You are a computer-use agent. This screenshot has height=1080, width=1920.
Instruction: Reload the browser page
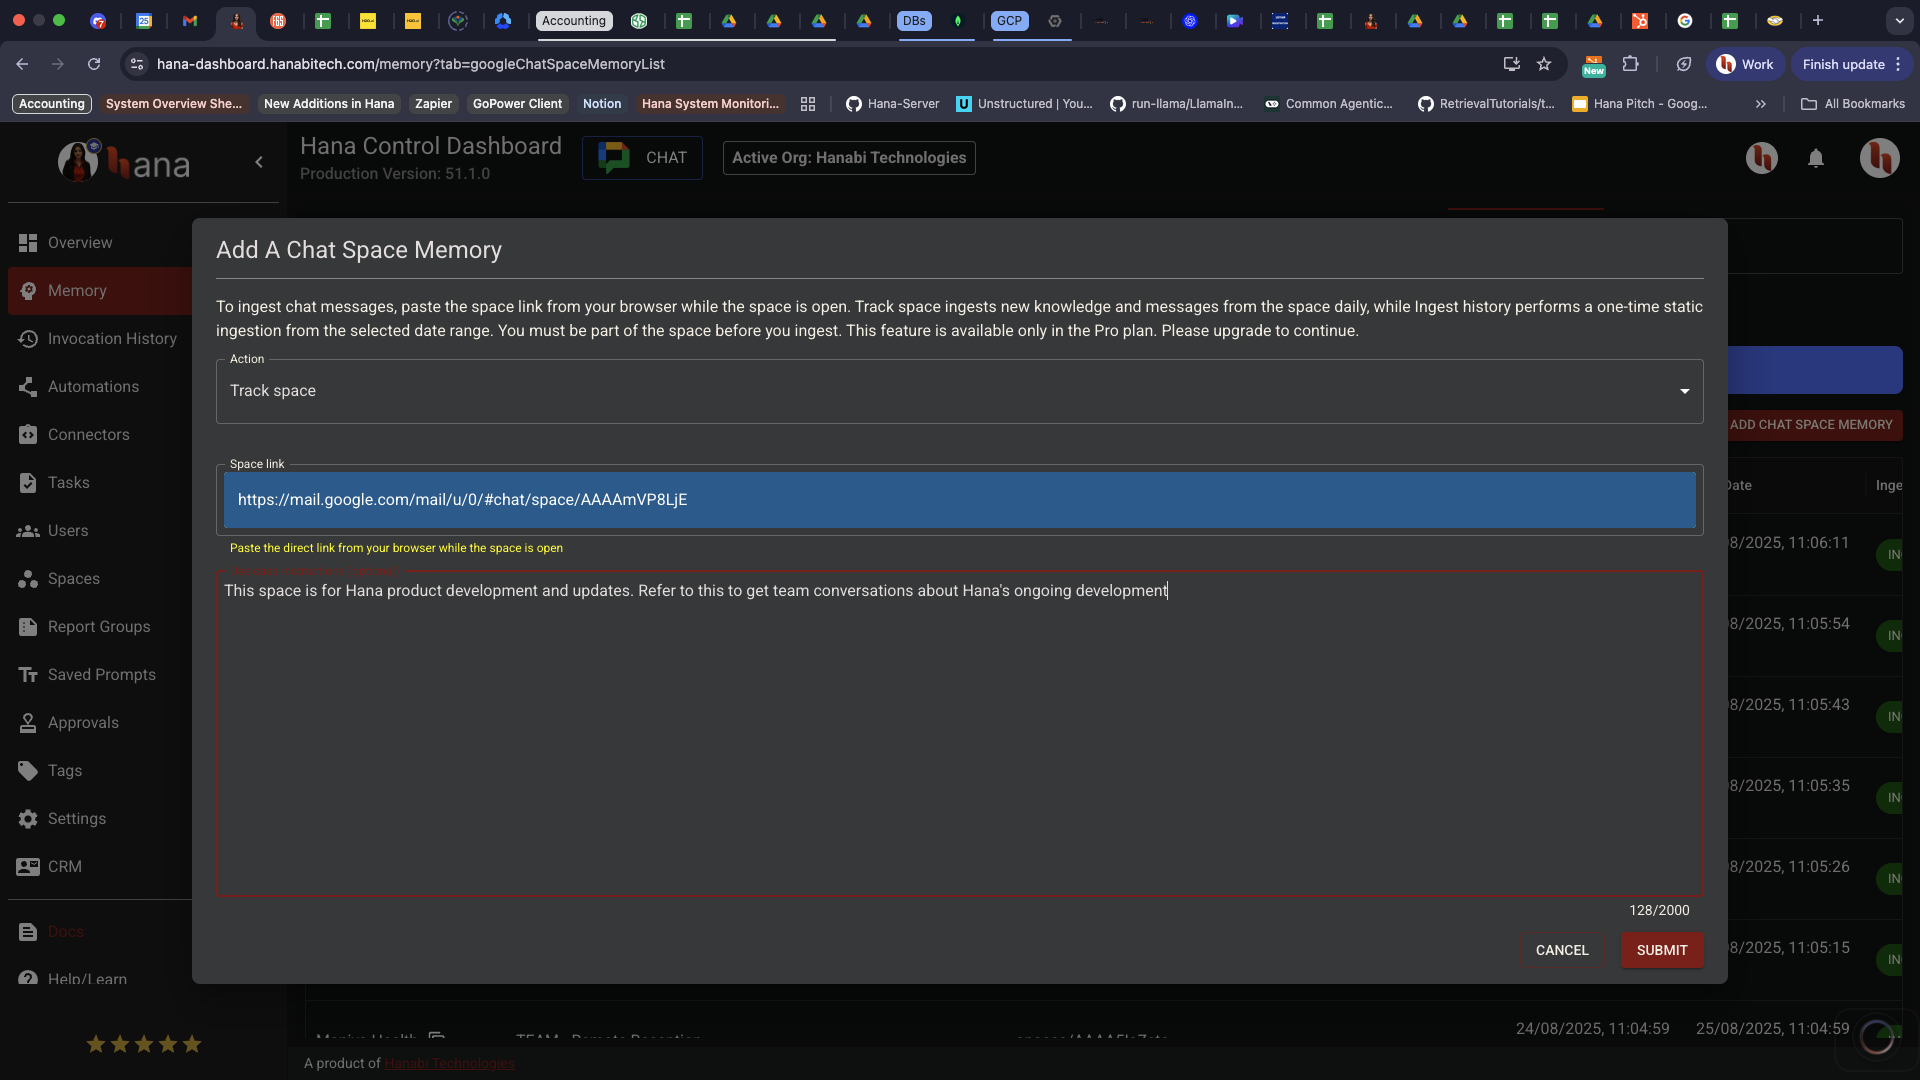(x=94, y=64)
